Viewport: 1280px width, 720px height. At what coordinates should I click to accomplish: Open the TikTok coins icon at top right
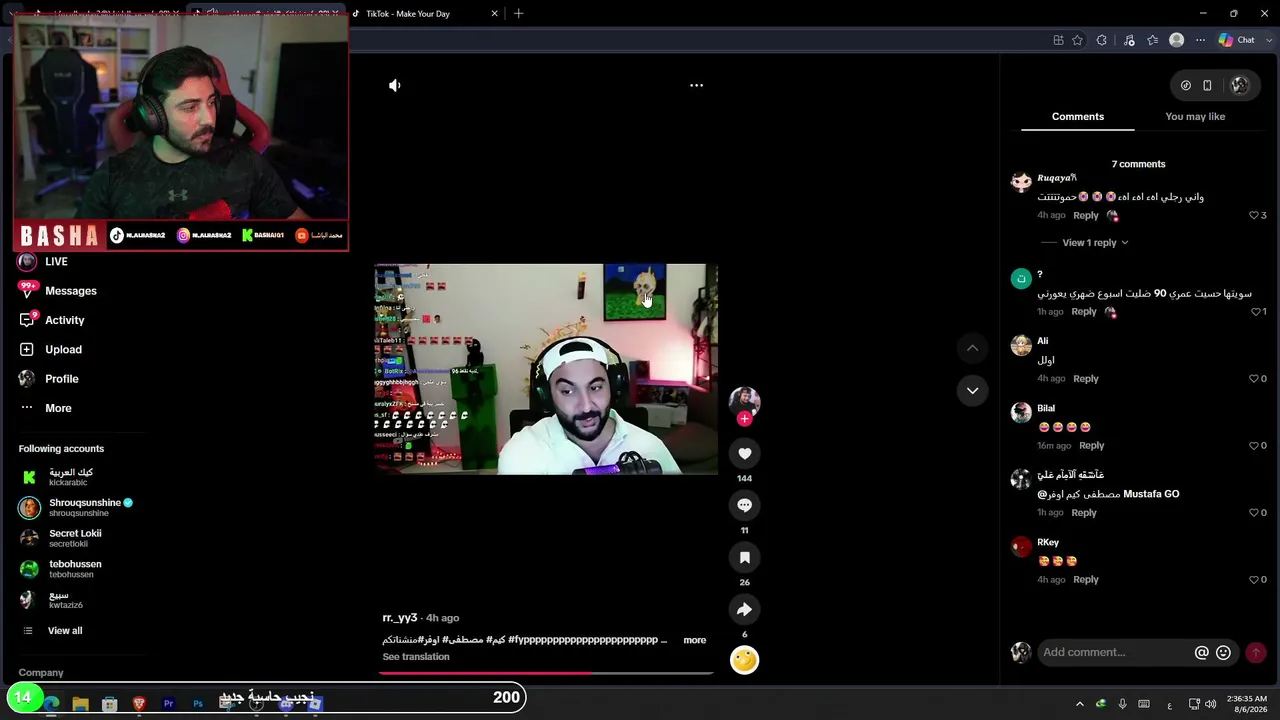tap(1186, 86)
